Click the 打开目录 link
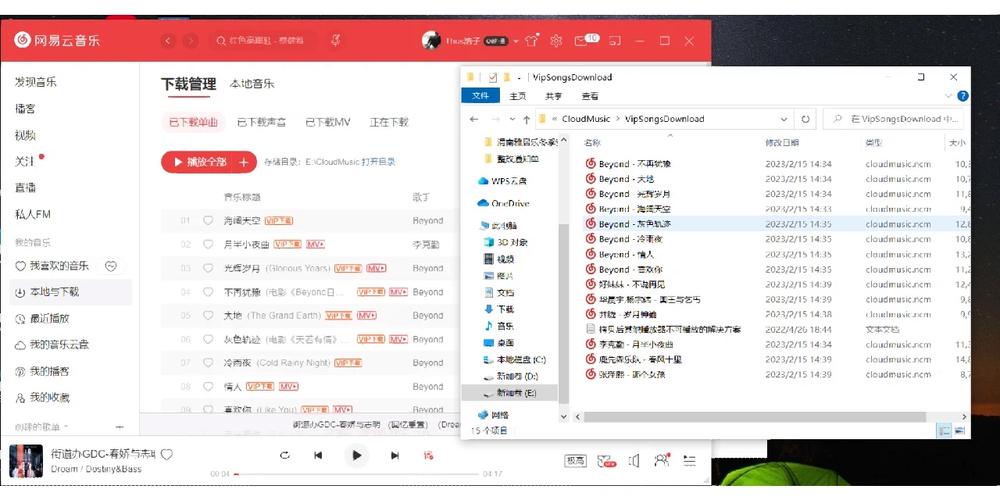The width and height of the screenshot is (1000, 500). point(378,162)
